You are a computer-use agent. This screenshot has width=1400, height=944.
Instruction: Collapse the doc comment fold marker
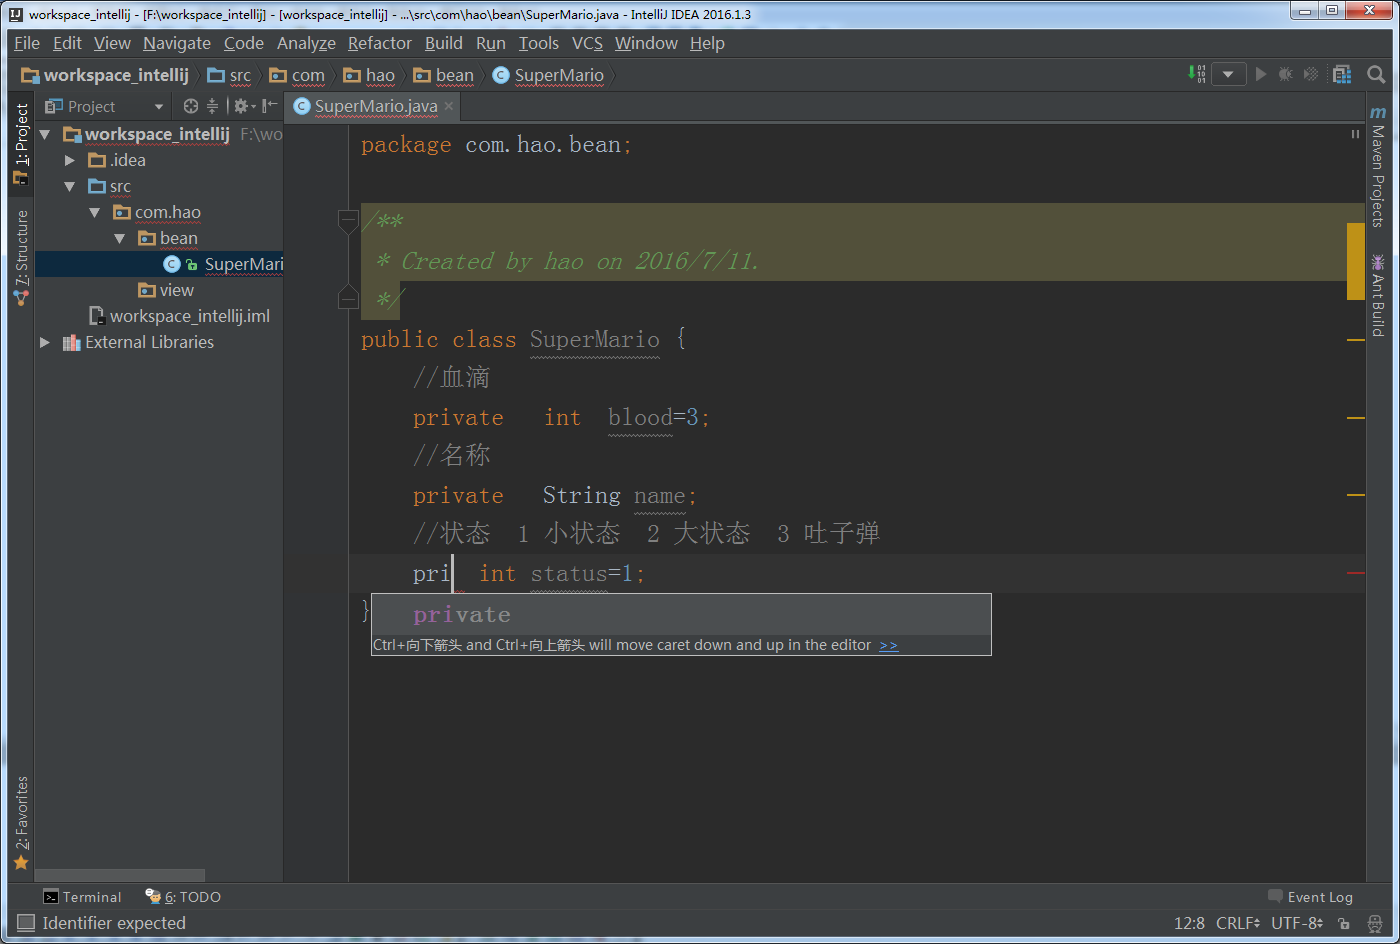pyautogui.click(x=348, y=222)
